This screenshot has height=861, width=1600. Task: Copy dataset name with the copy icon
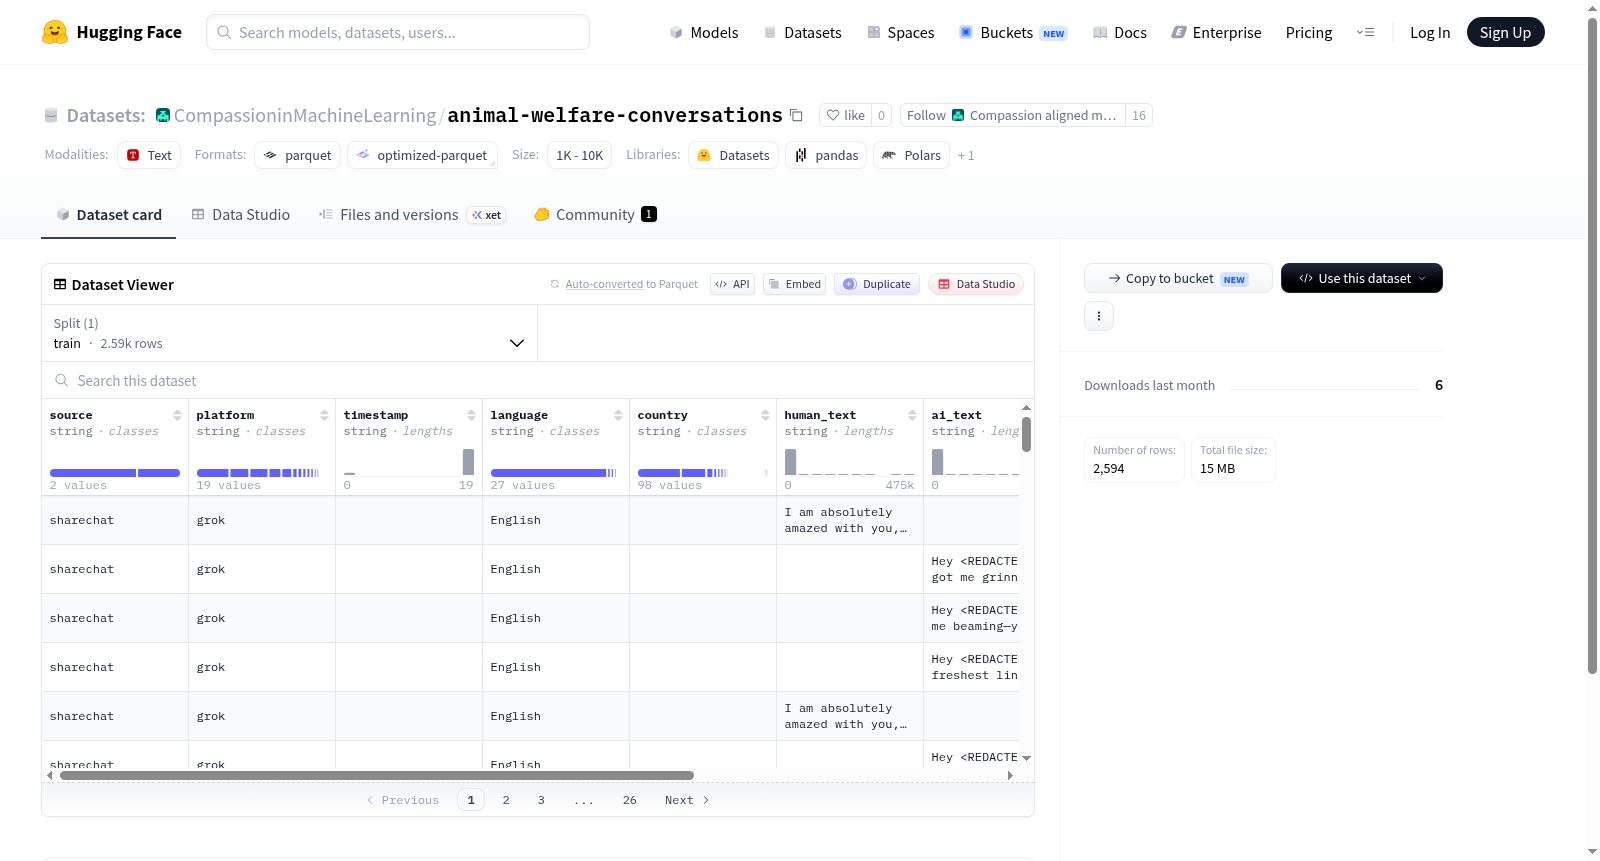click(x=796, y=115)
